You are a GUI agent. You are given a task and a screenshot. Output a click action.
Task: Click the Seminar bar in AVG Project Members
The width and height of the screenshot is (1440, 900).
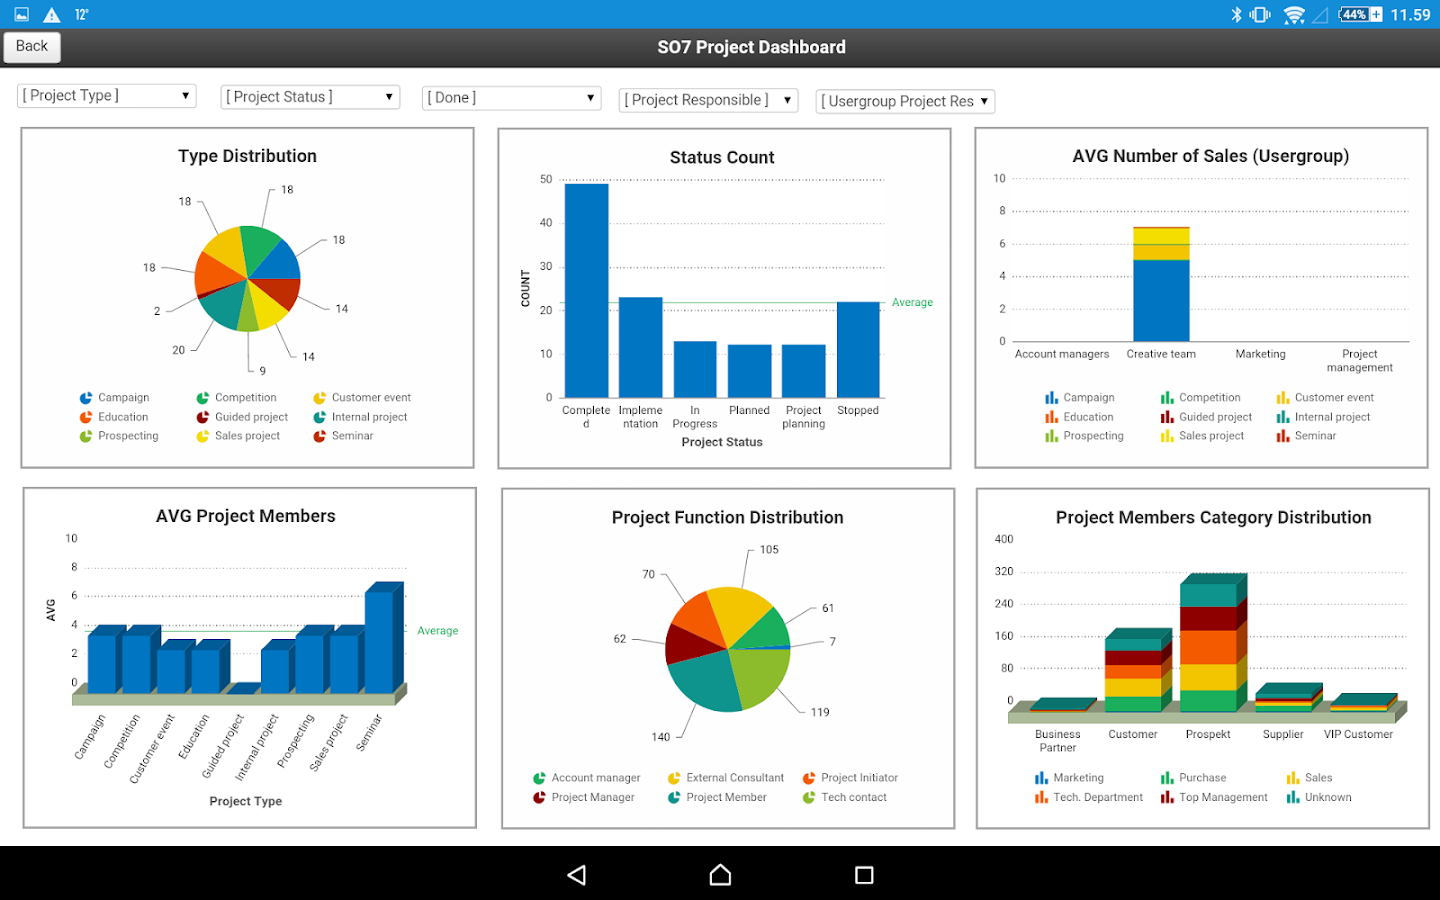pos(382,638)
